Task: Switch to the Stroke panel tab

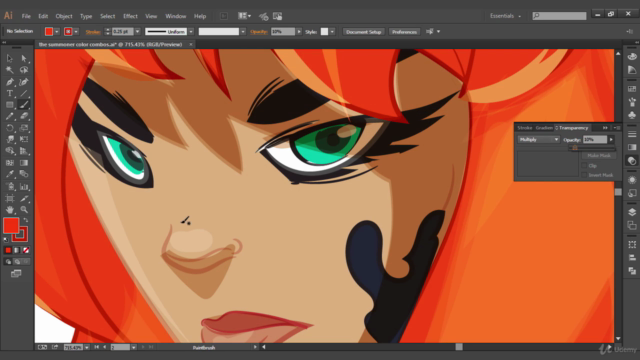Action: coord(524,128)
